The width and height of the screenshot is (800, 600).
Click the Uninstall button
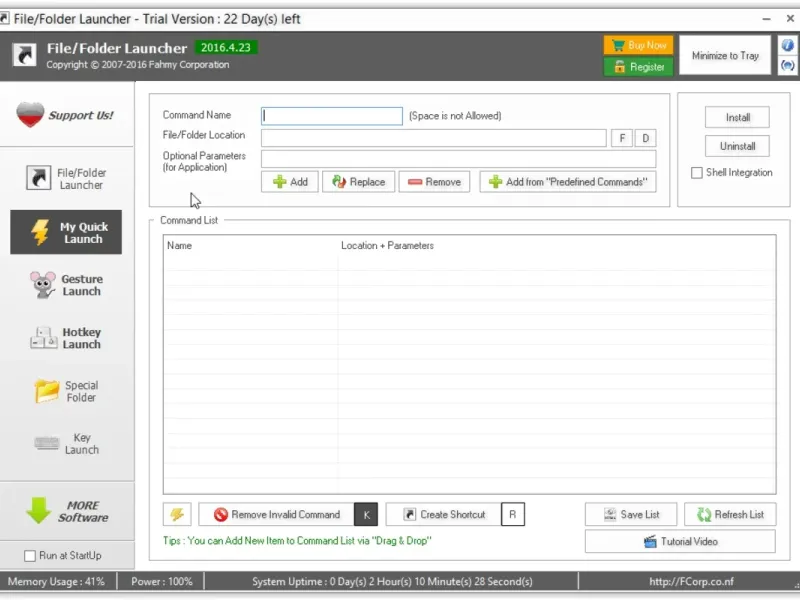(x=737, y=146)
